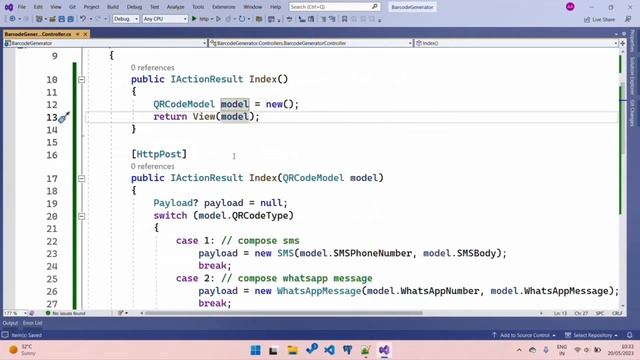Image resolution: width=640 pixels, height=360 pixels.
Task: Open the View menu
Action: (x=56, y=7)
